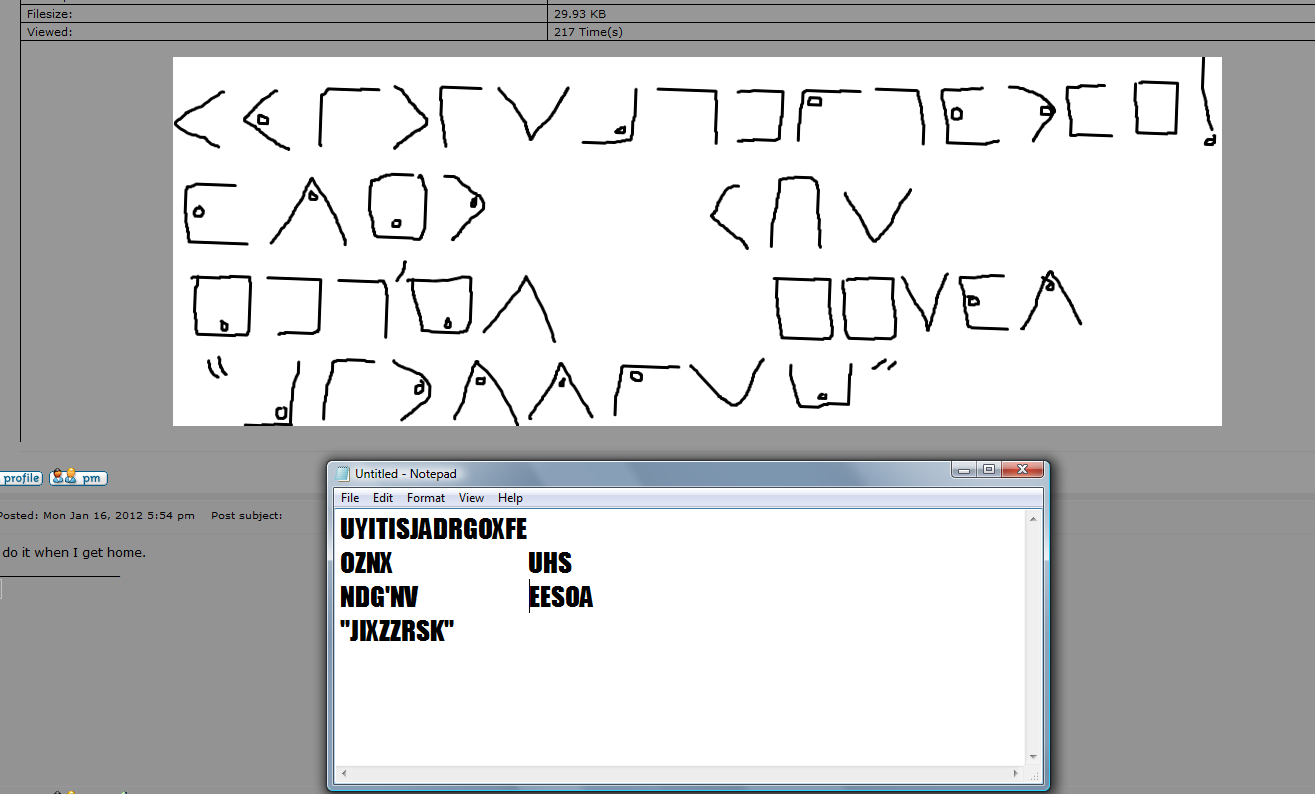Open the Edit menu in Notepad
Image resolution: width=1315 pixels, height=794 pixels.
[x=382, y=497]
